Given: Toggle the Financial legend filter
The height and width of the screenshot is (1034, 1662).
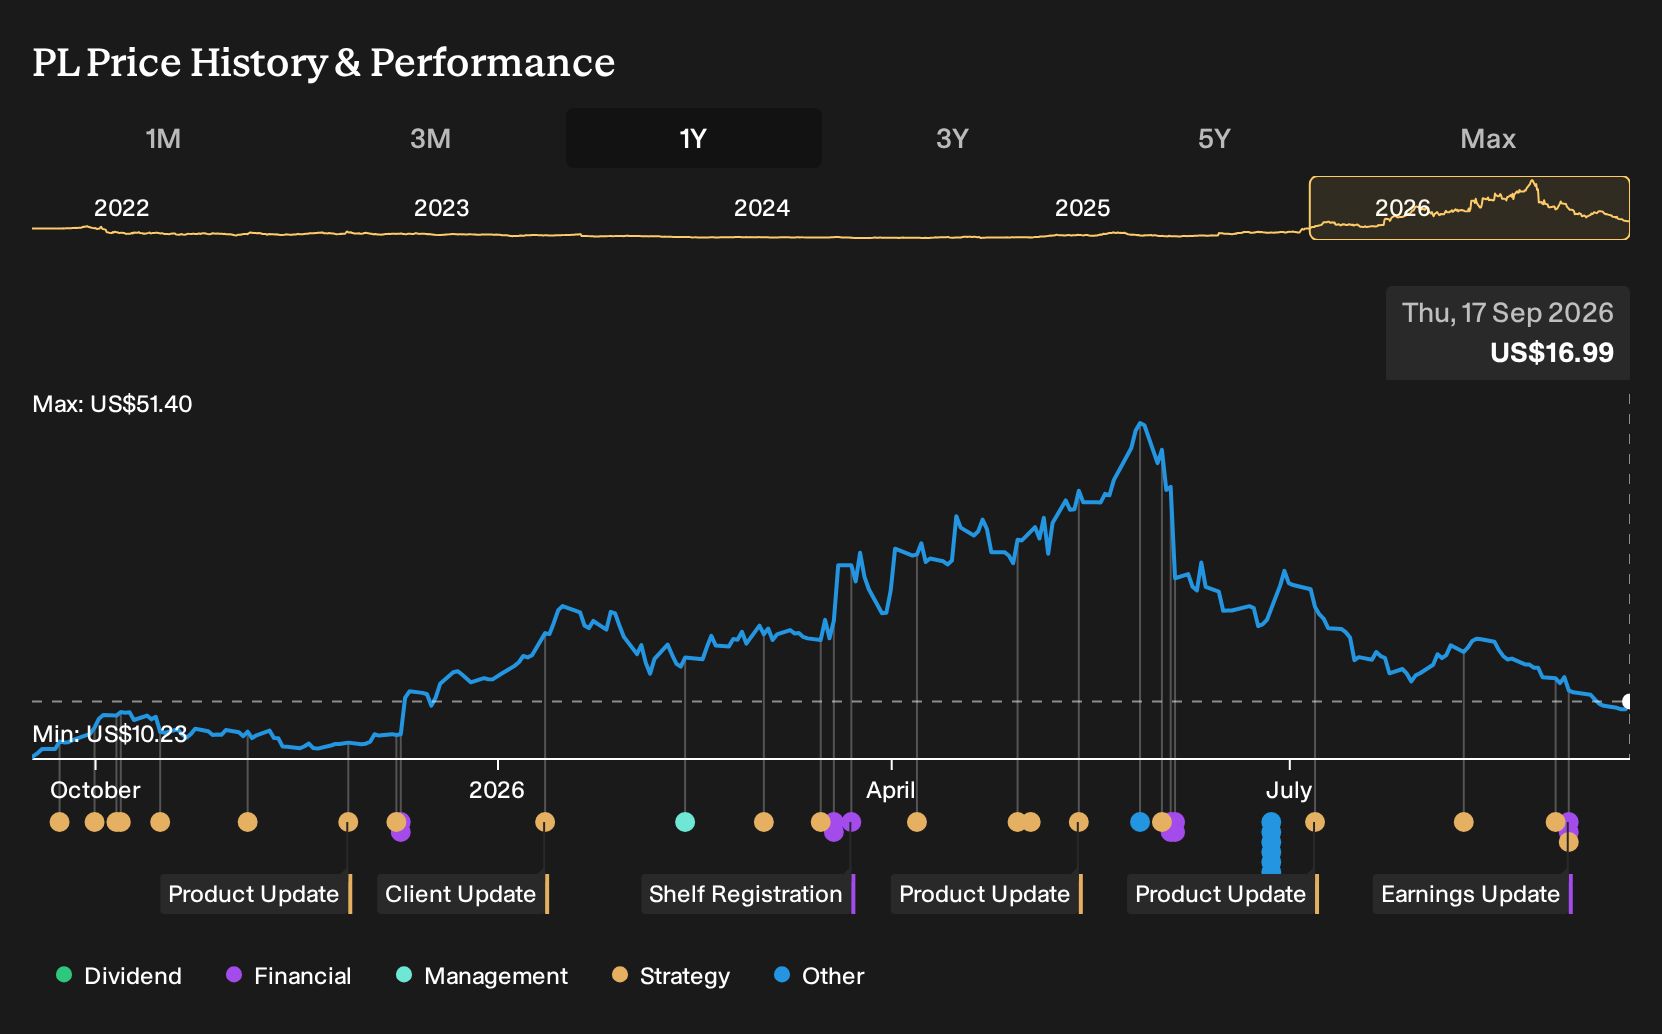Looking at the screenshot, I should click(x=289, y=976).
